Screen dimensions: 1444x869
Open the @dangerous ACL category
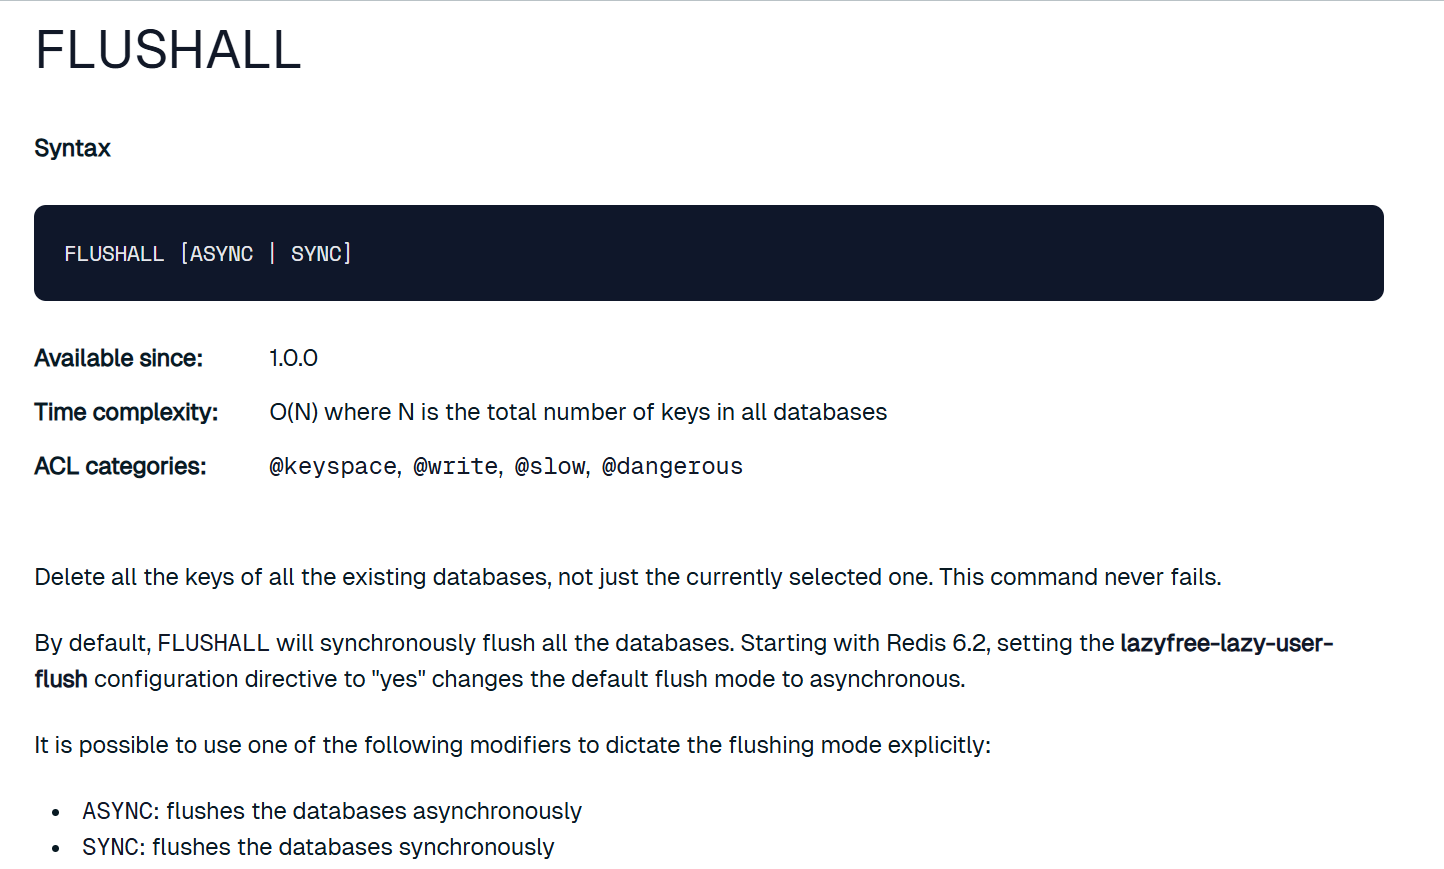pos(672,467)
